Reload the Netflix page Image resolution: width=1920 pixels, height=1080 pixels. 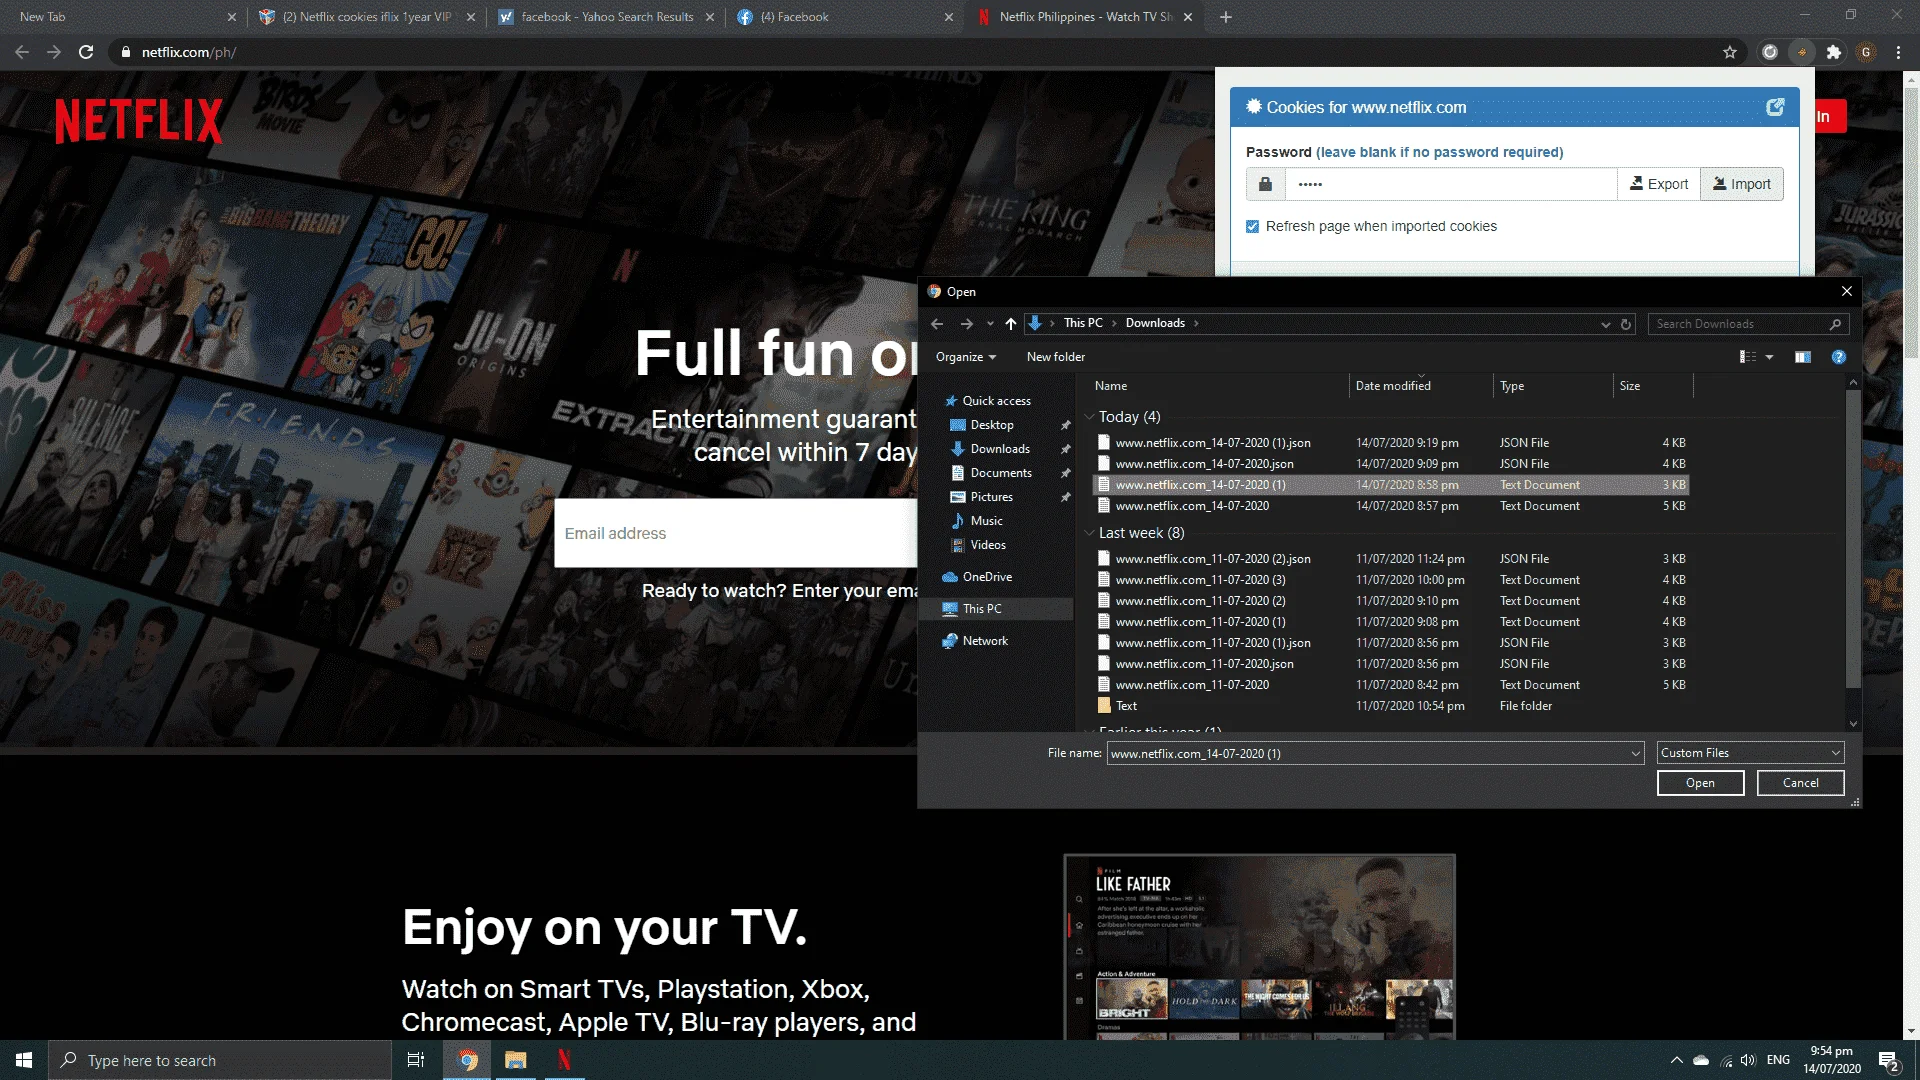tap(86, 52)
